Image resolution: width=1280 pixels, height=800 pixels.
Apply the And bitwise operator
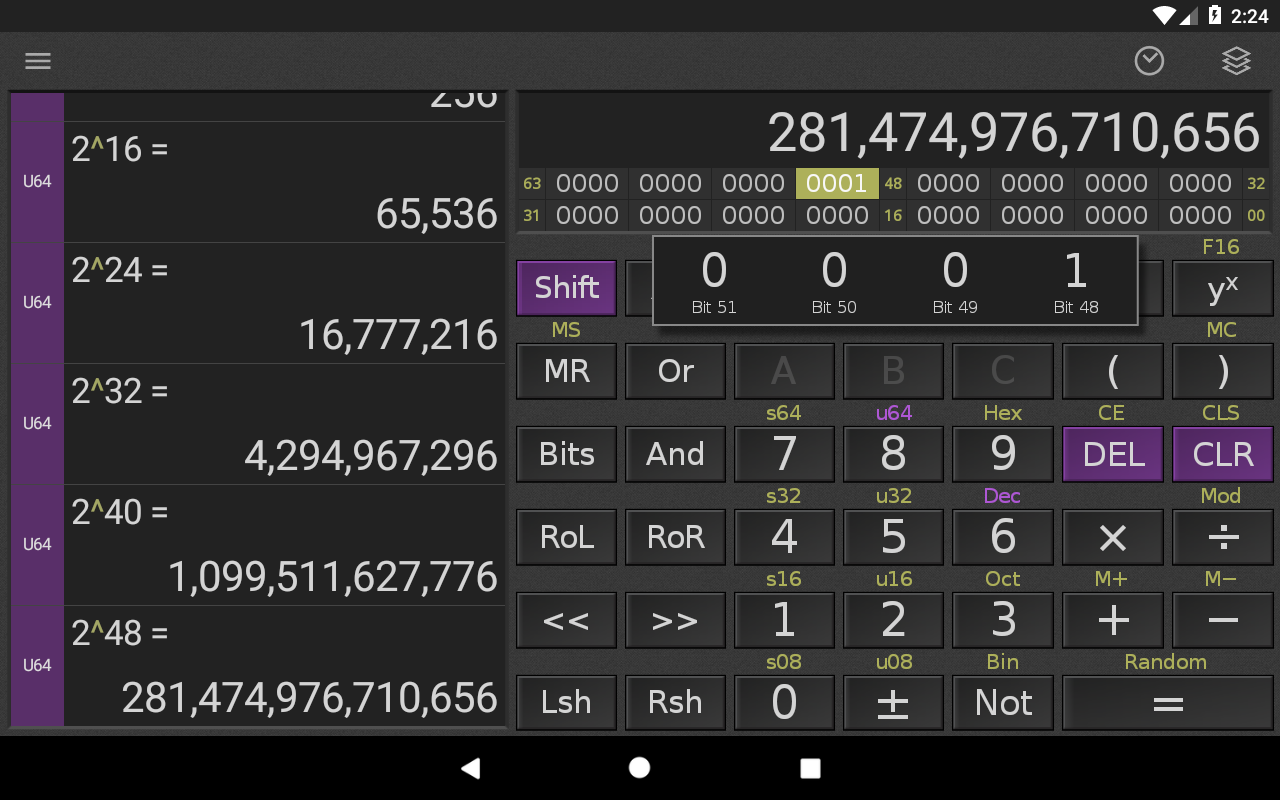(x=675, y=454)
